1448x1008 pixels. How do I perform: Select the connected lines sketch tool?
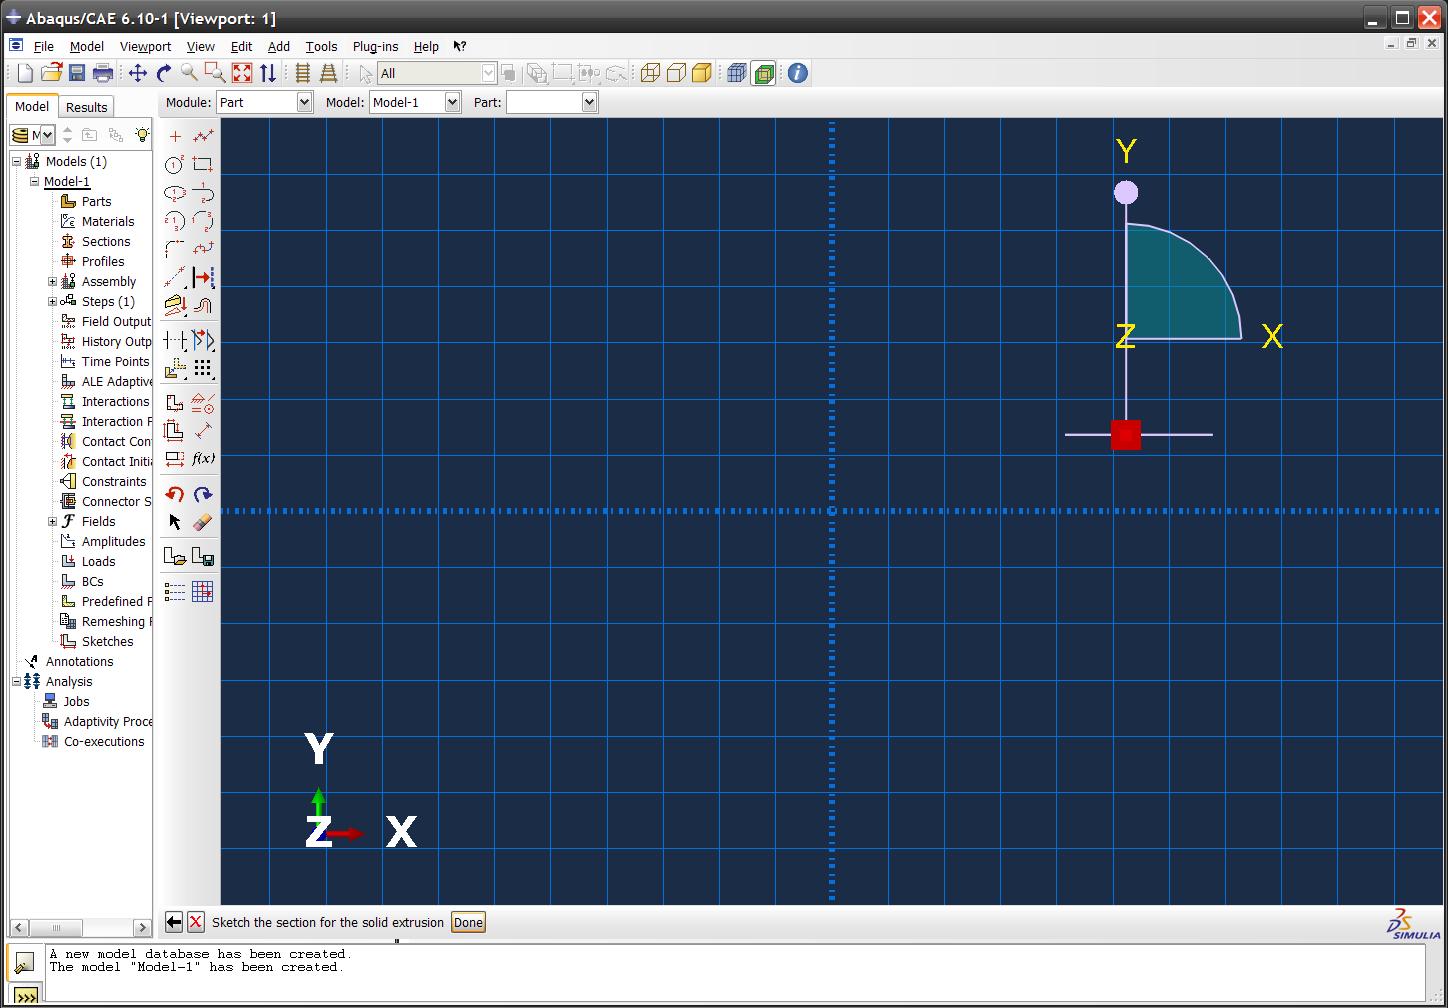(203, 137)
